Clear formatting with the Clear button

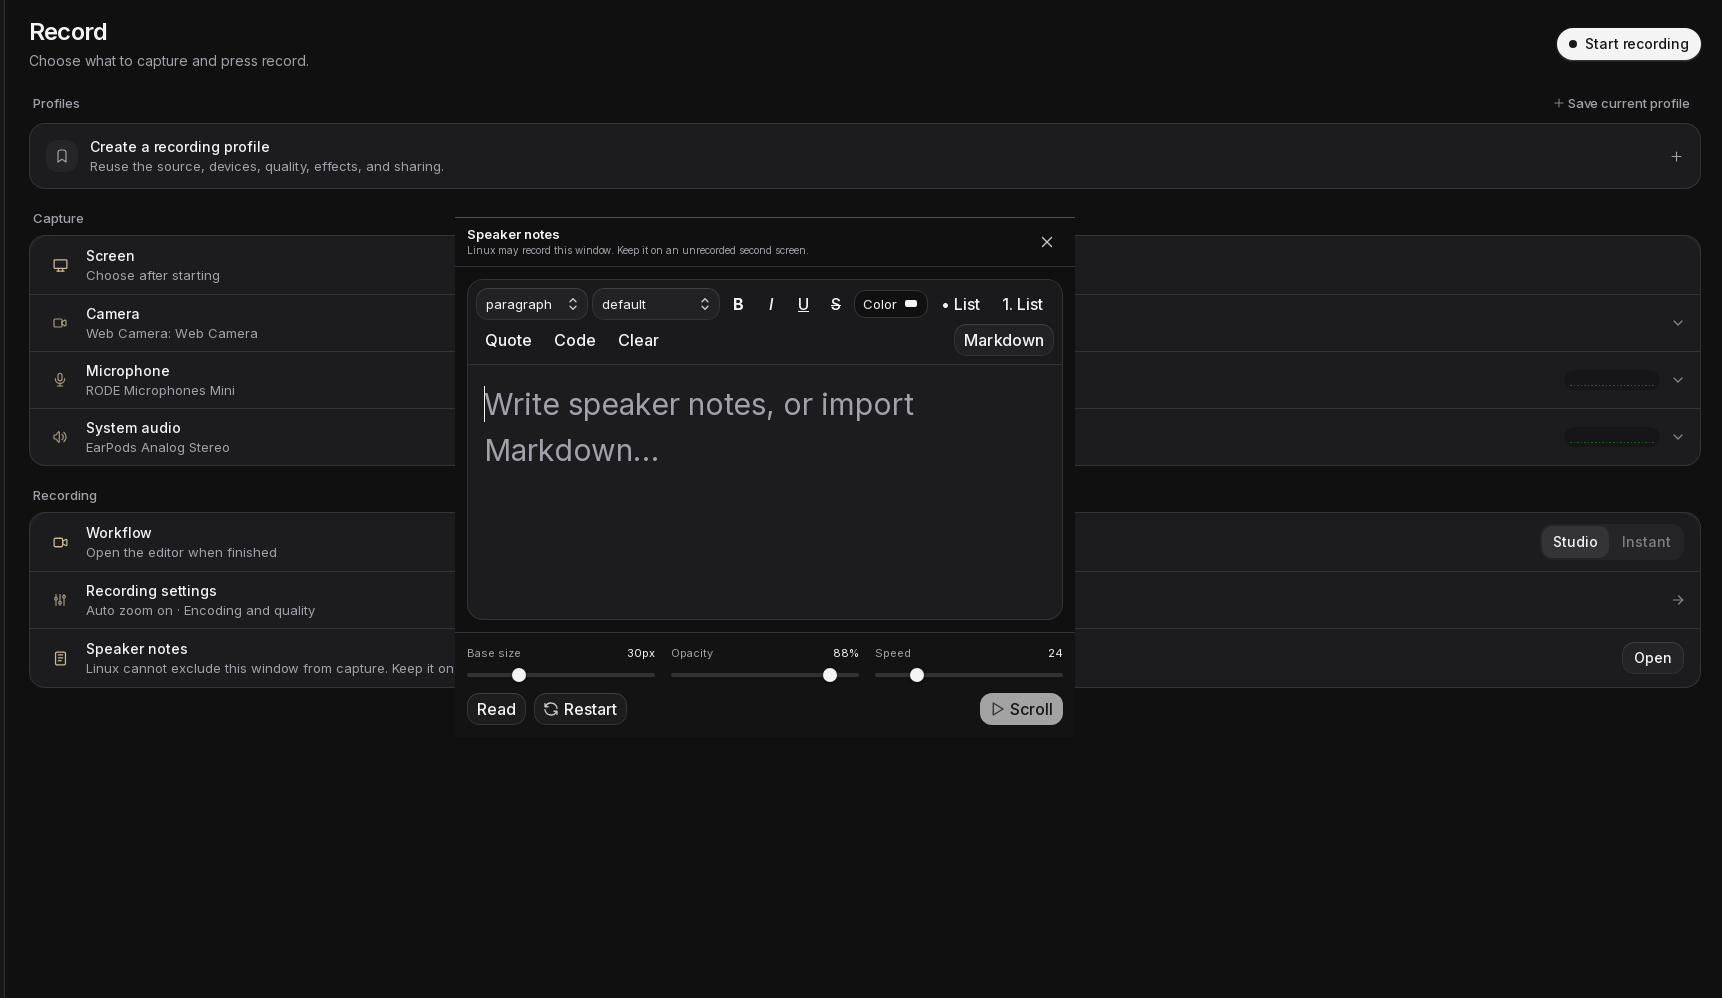(638, 340)
